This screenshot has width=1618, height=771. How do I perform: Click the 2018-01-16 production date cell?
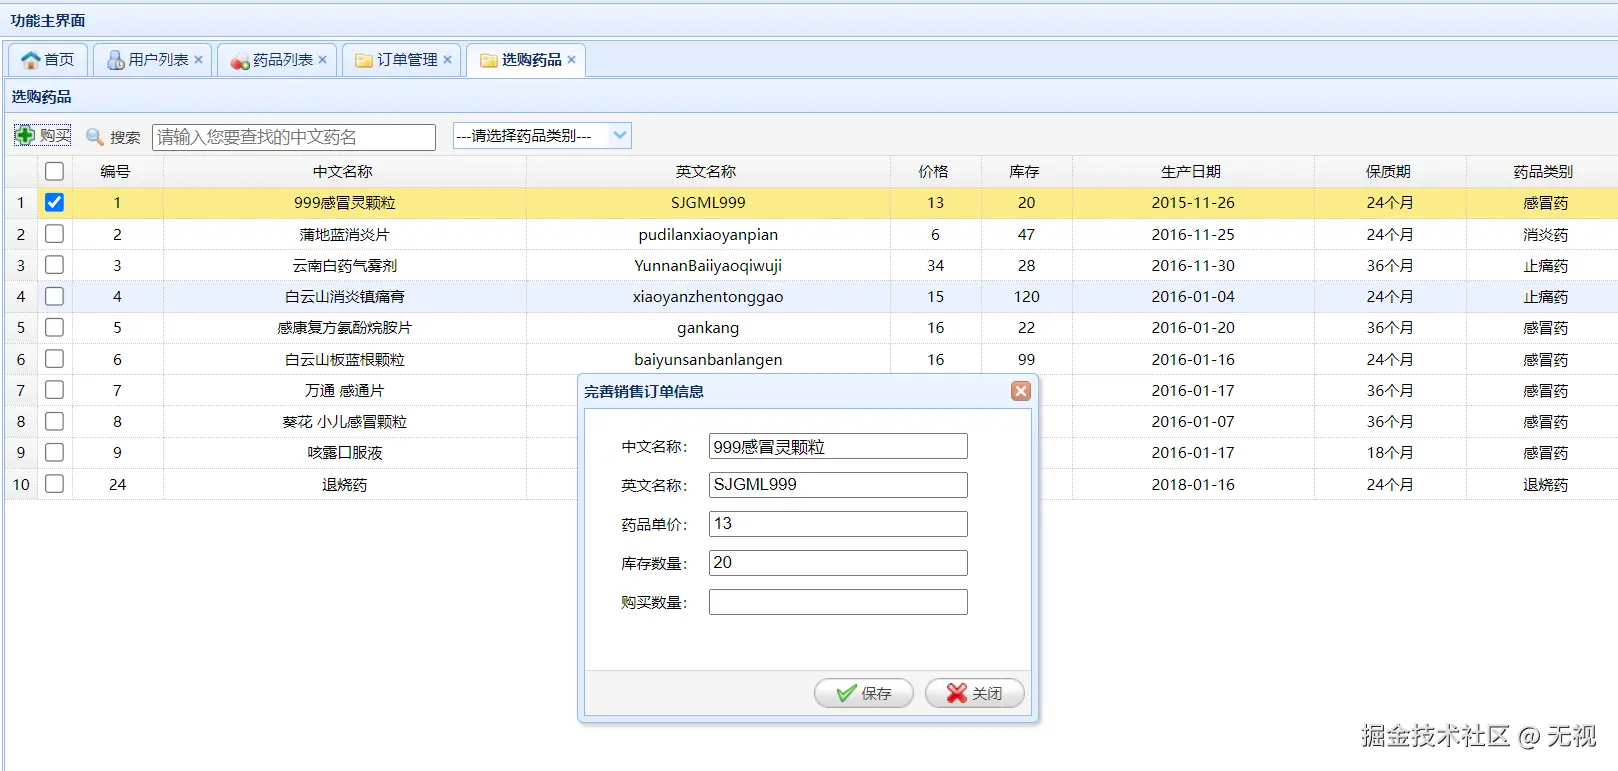(x=1193, y=484)
